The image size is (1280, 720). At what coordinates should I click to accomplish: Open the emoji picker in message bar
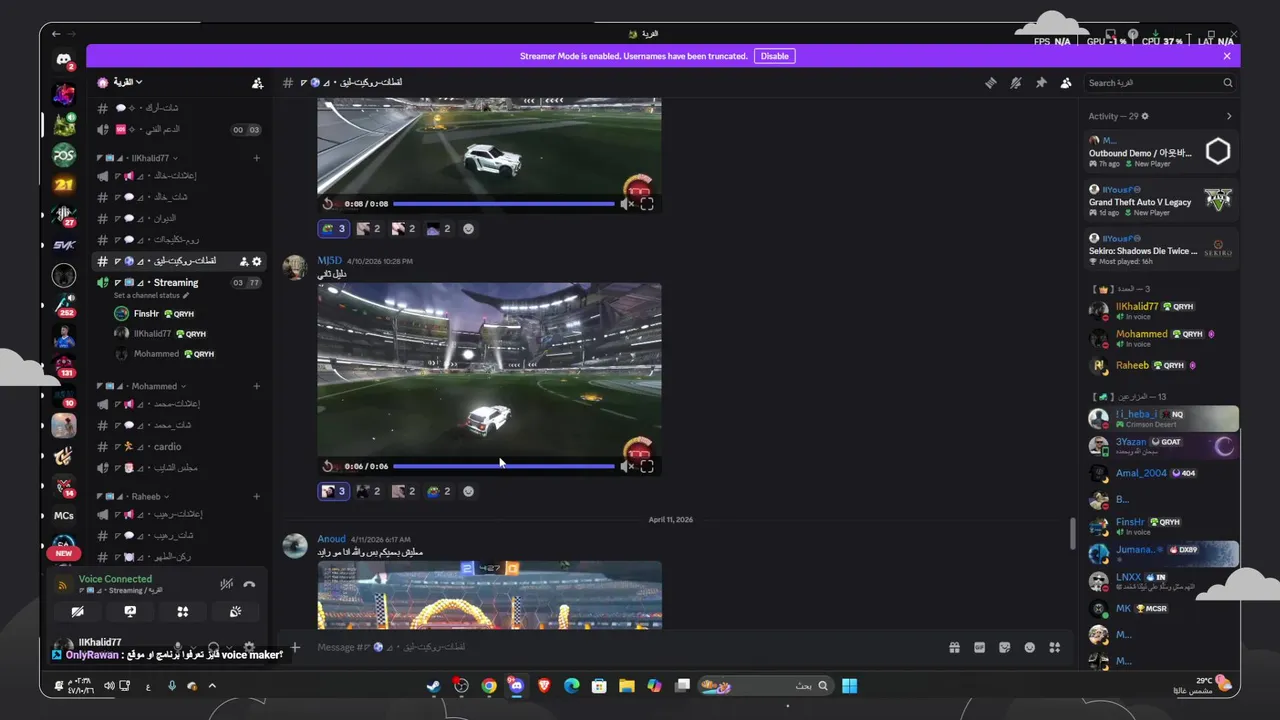pos(1030,647)
